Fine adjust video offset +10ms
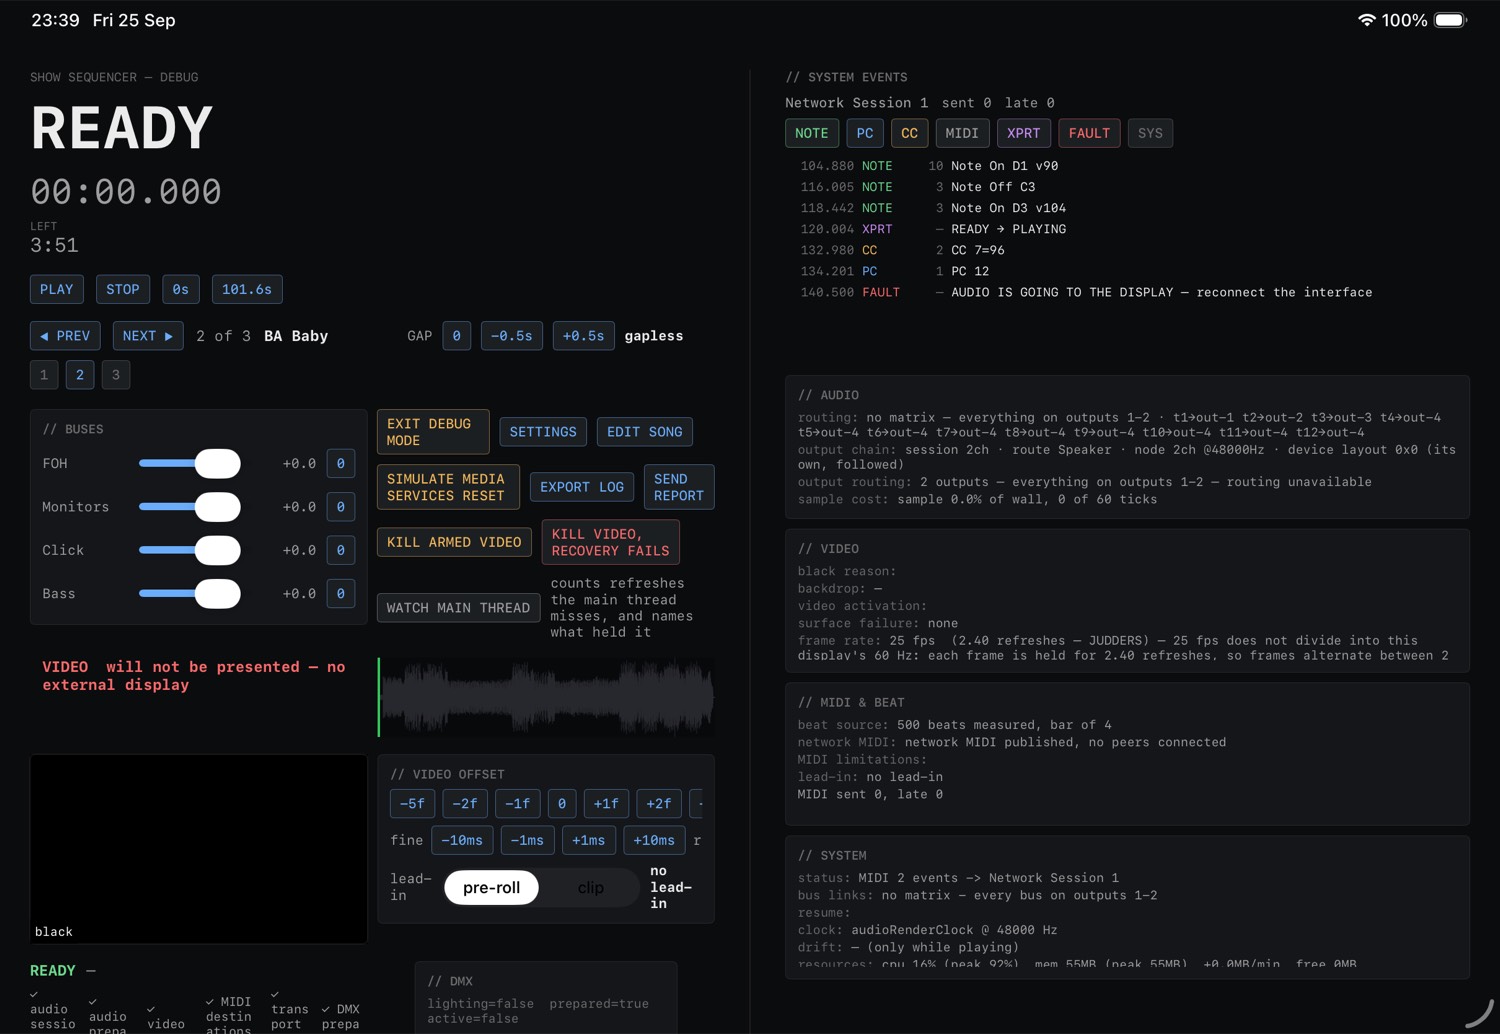The width and height of the screenshot is (1500, 1034). point(654,840)
